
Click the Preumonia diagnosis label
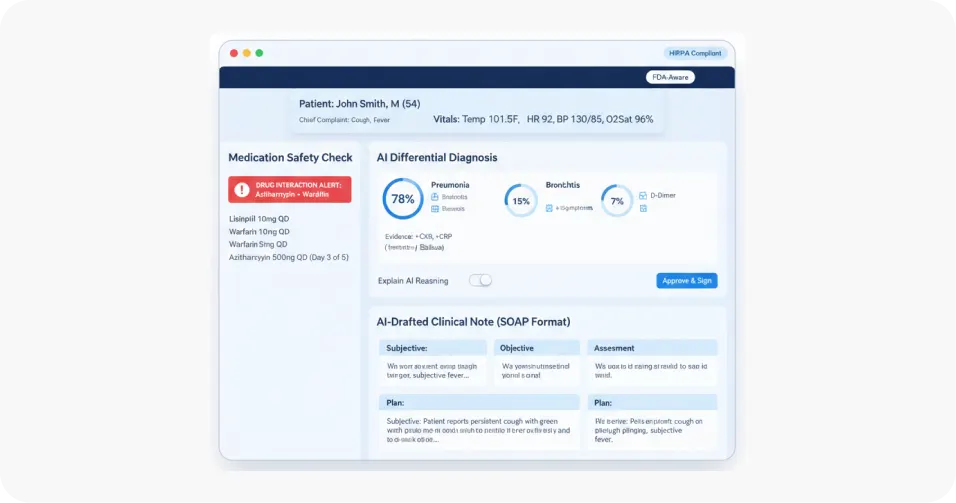click(450, 185)
